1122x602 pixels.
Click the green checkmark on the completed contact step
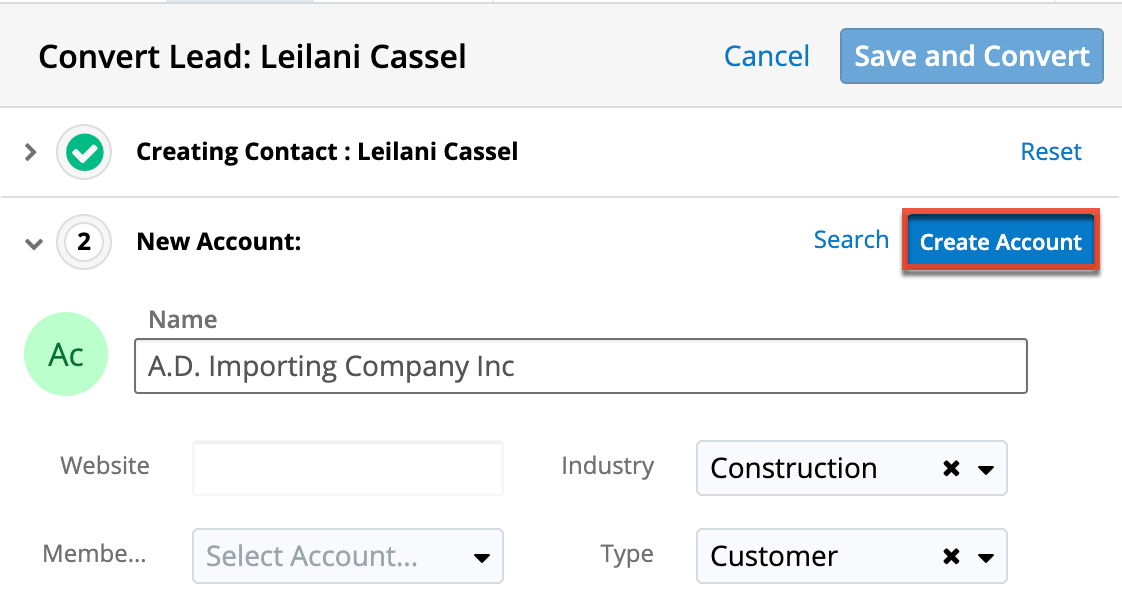click(84, 151)
